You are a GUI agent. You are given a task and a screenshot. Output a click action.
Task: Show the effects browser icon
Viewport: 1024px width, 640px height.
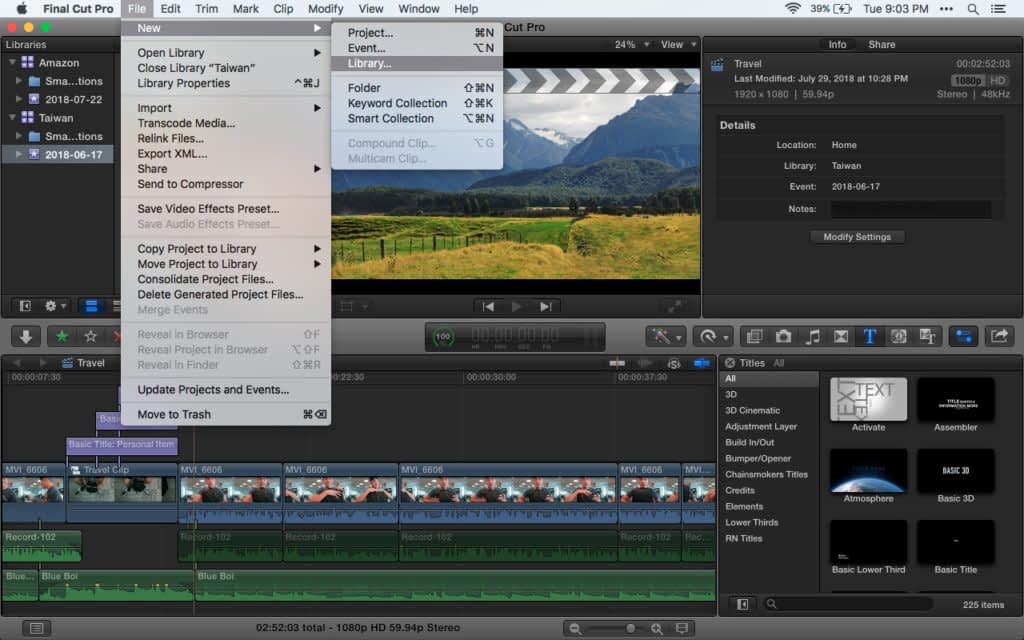(x=754, y=336)
